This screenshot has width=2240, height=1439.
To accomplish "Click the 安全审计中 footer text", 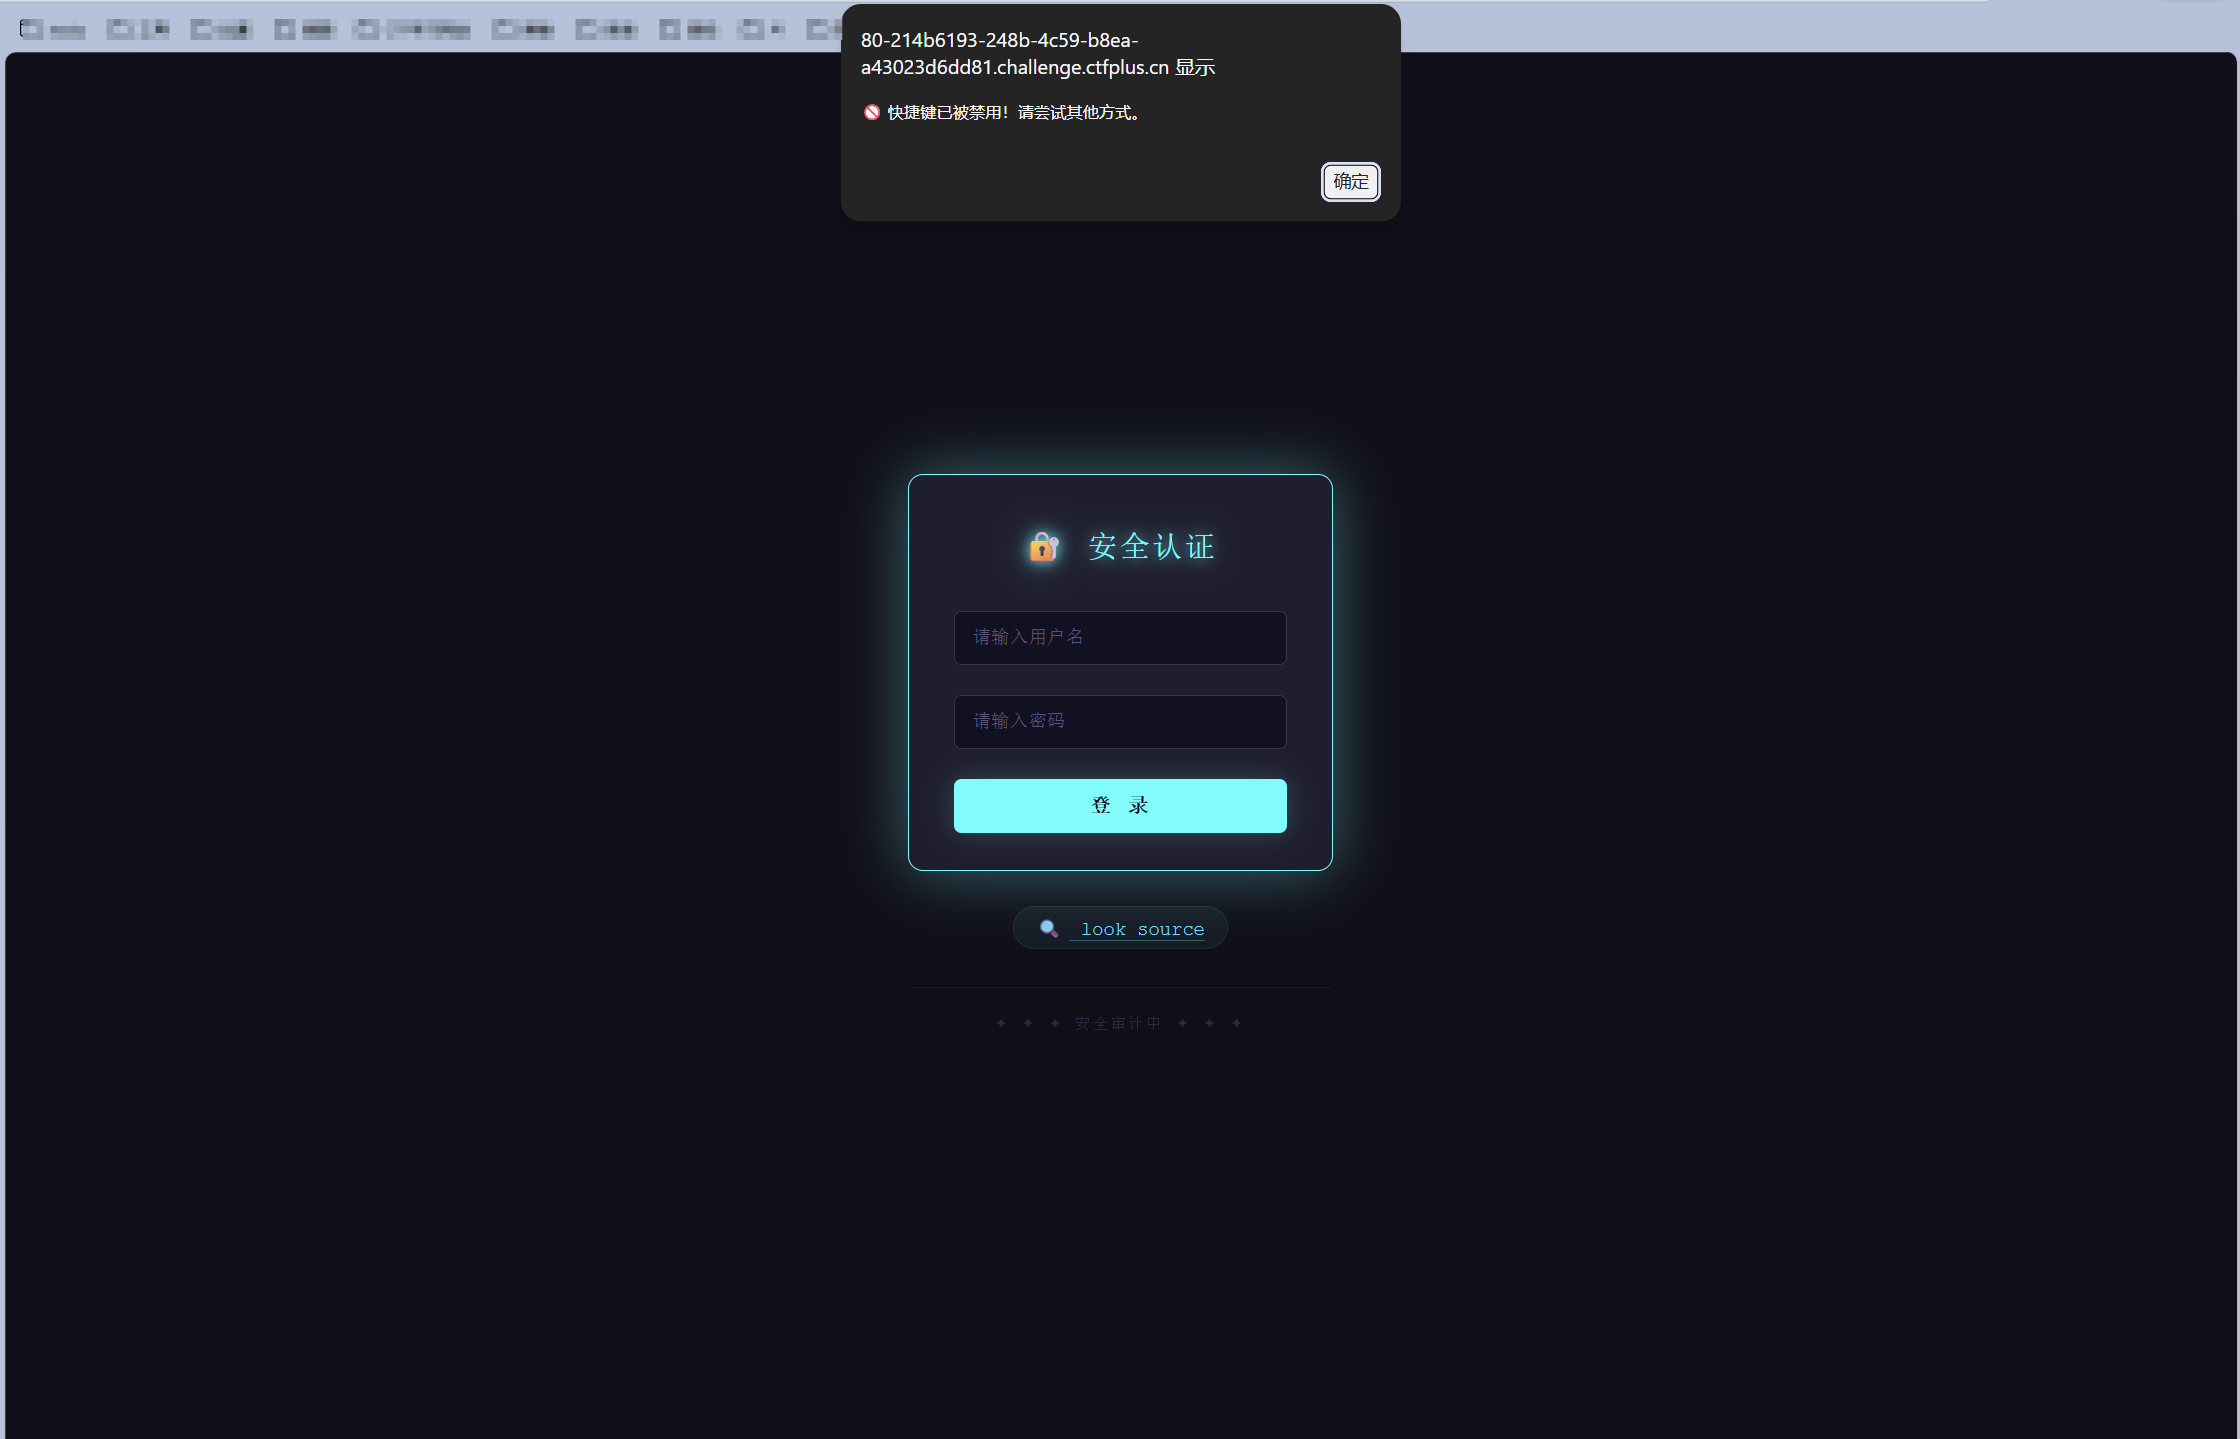I will click(x=1118, y=1023).
